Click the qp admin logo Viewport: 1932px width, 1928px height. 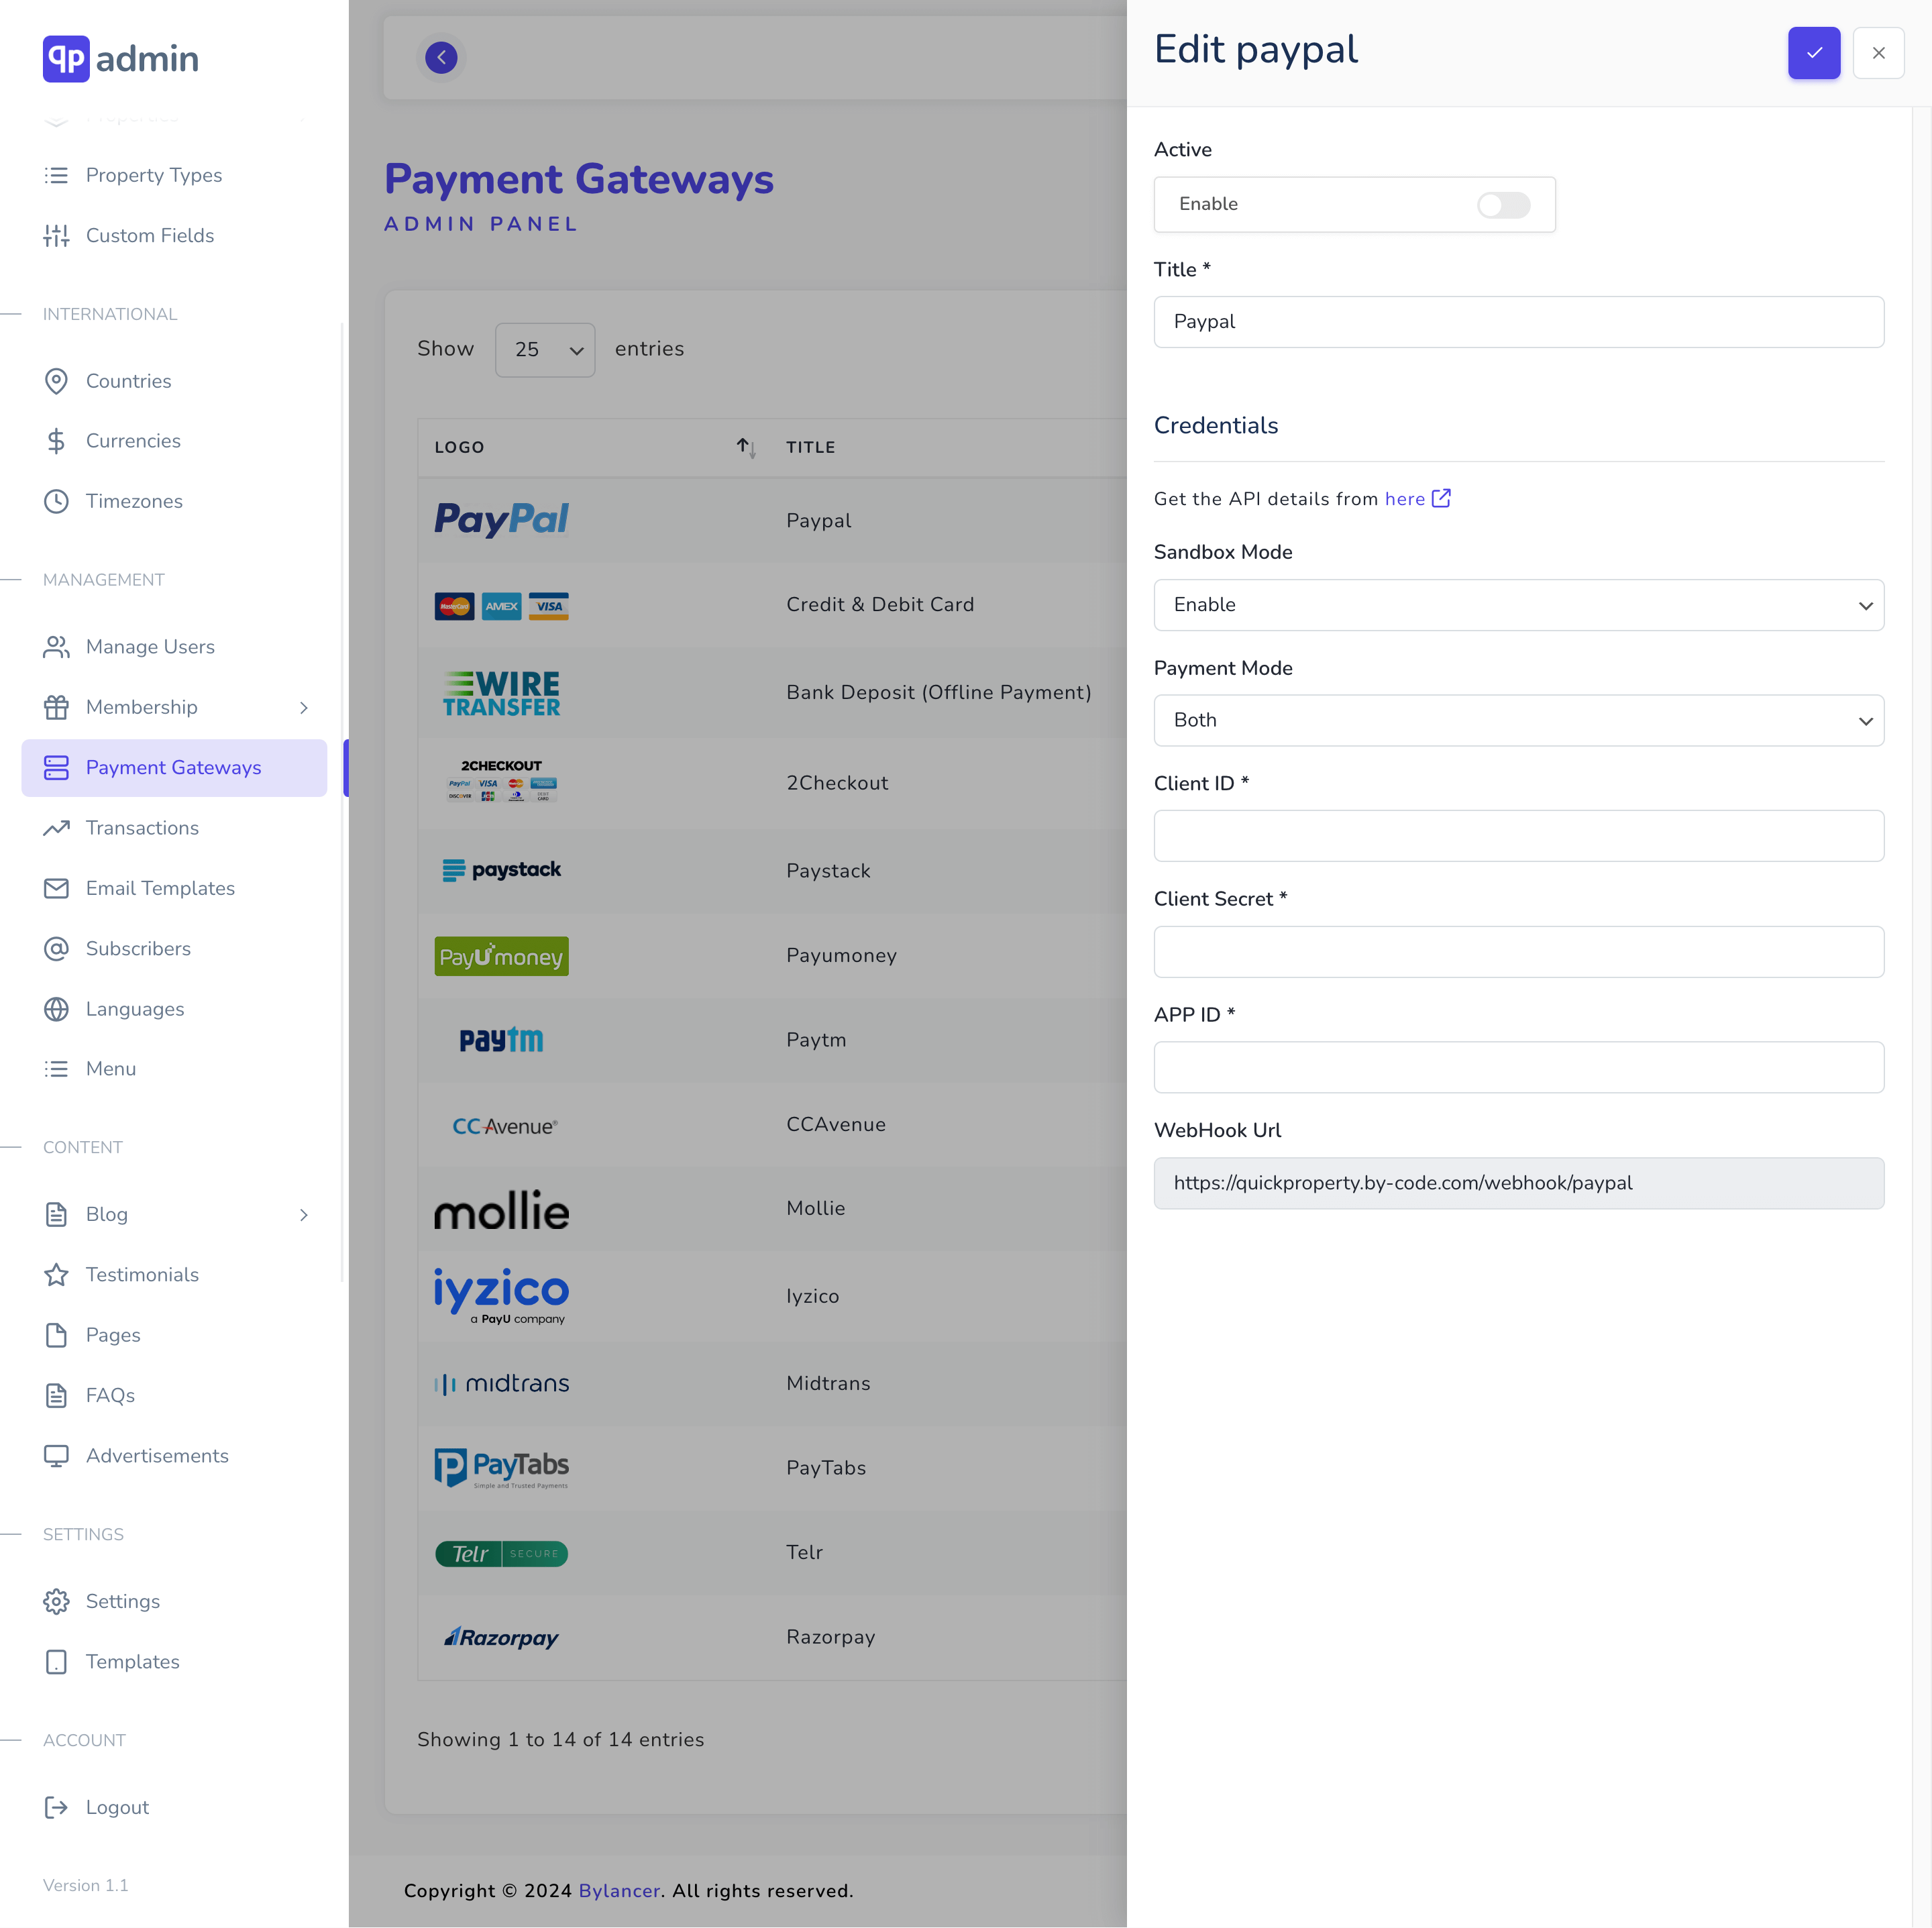point(121,58)
